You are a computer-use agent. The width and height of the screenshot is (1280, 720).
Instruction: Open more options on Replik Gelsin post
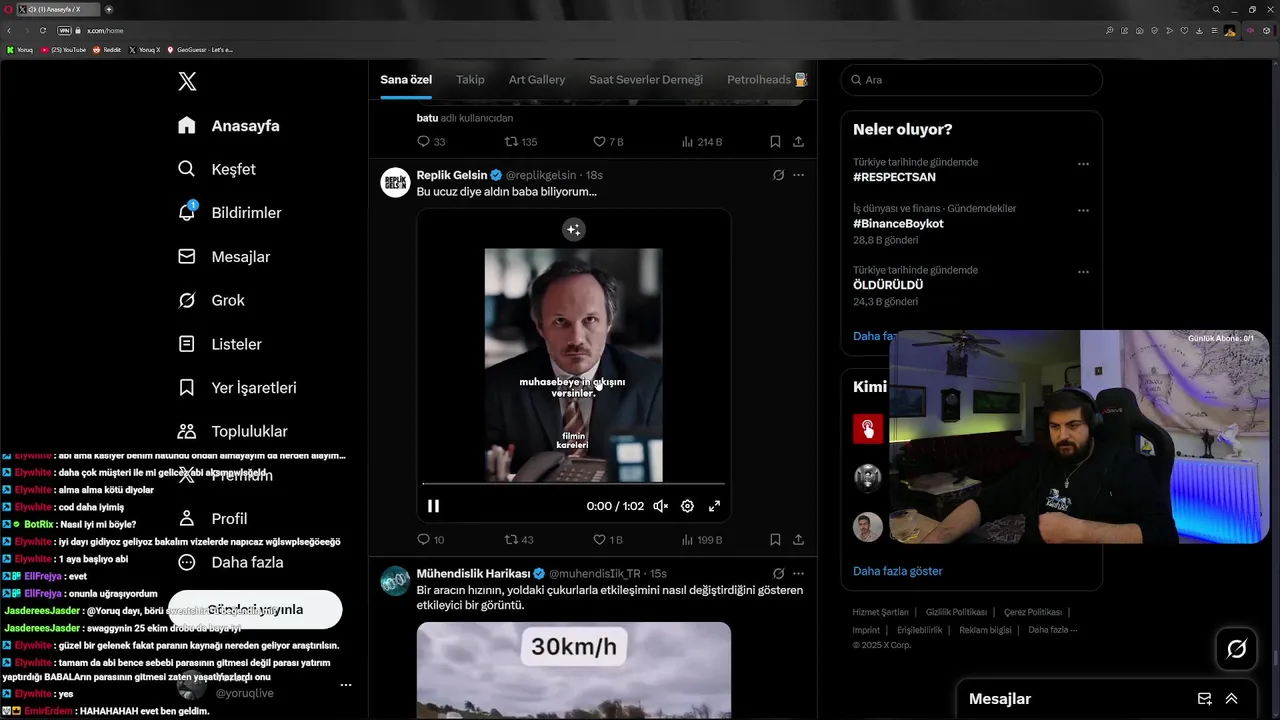[x=798, y=175]
